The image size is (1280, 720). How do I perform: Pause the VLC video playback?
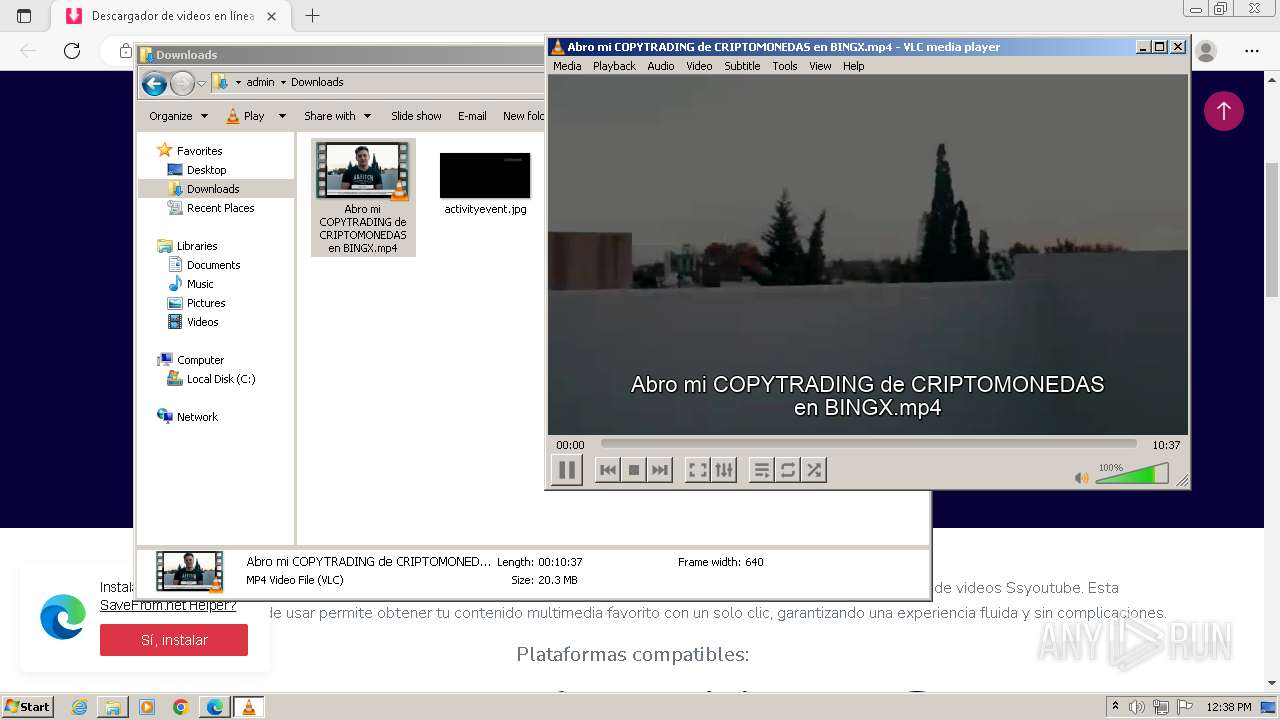pos(566,470)
